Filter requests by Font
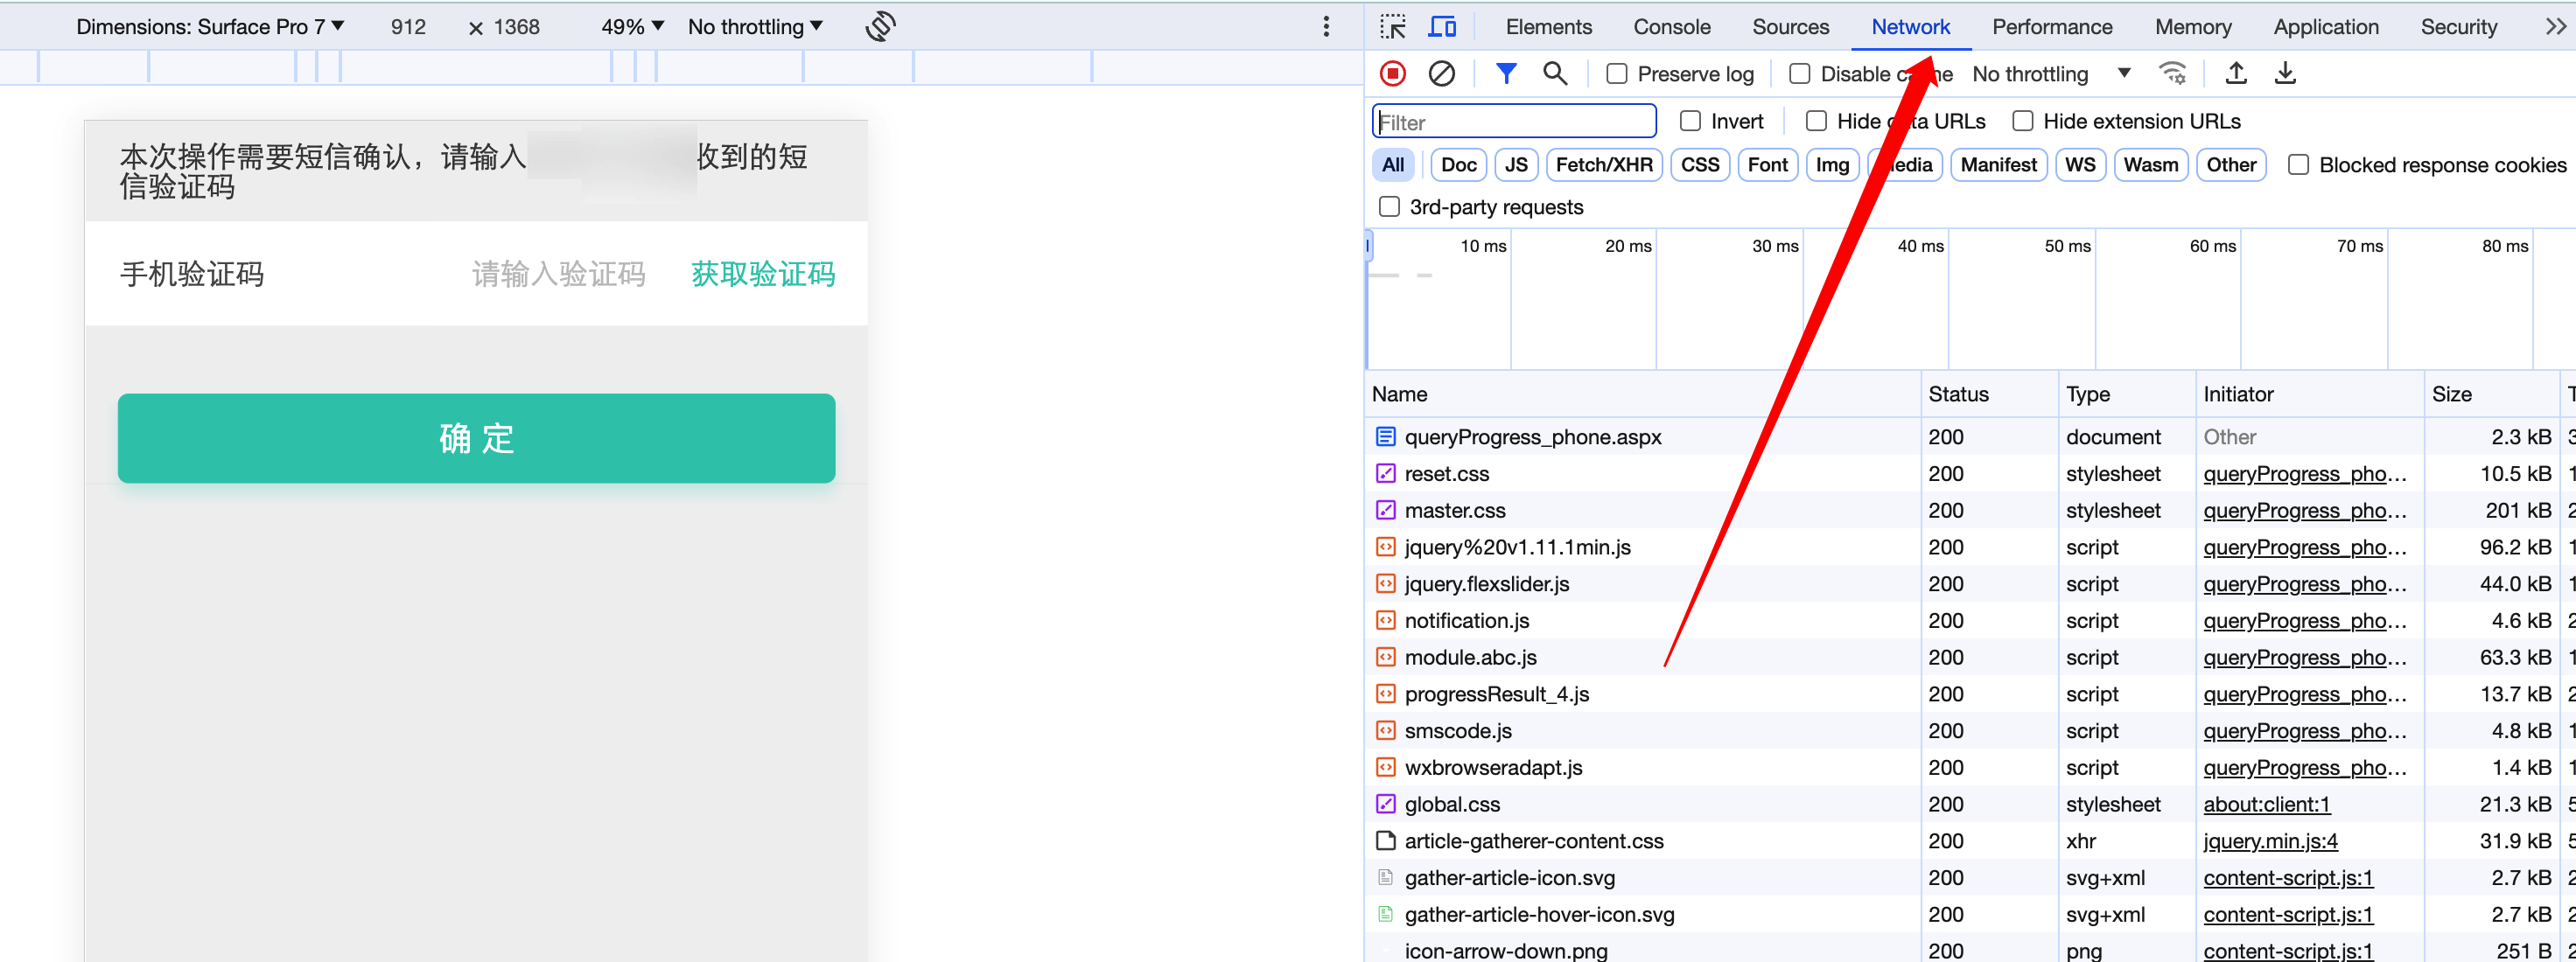2576x962 pixels. click(x=1767, y=165)
